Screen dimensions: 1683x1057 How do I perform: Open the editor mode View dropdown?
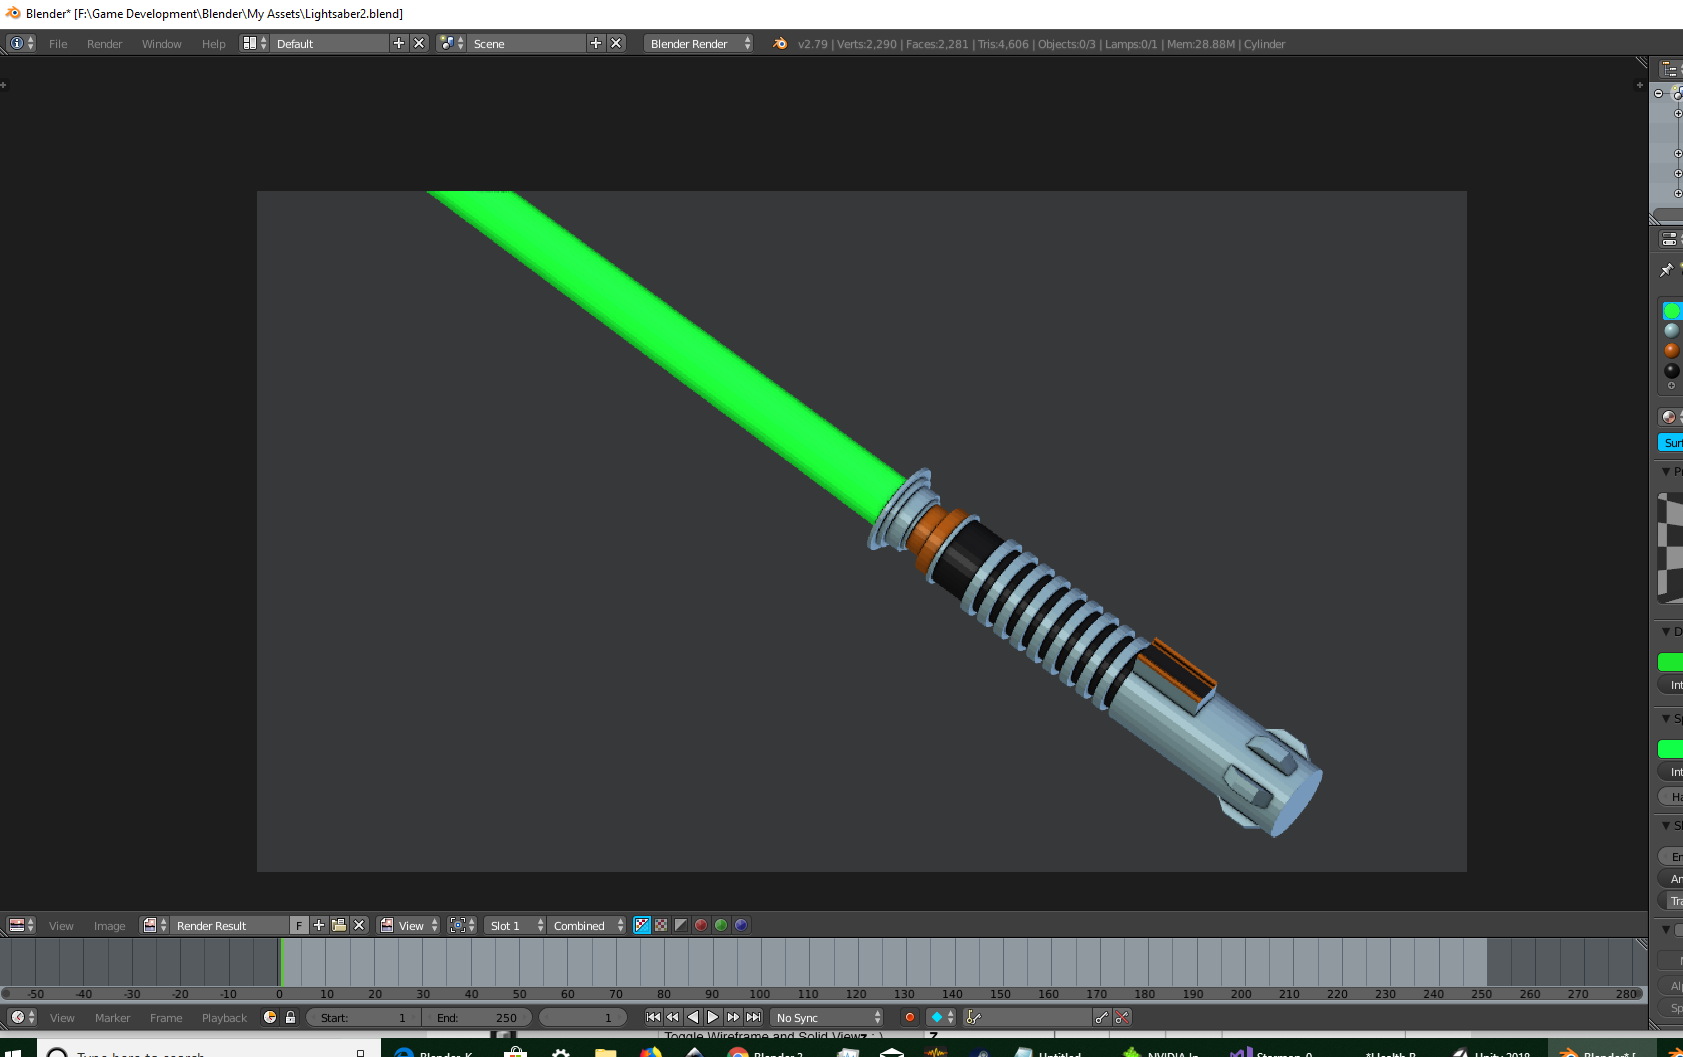point(409,925)
